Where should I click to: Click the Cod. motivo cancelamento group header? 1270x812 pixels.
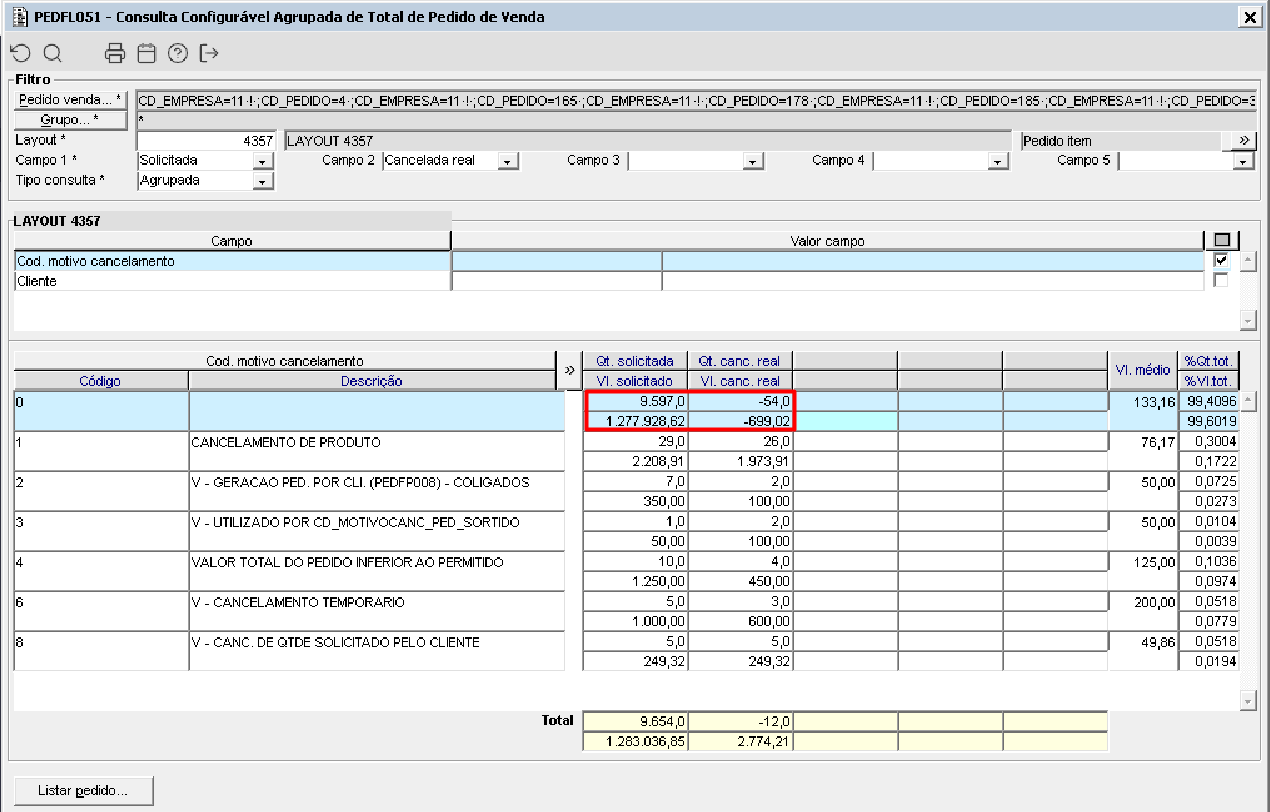point(284,361)
